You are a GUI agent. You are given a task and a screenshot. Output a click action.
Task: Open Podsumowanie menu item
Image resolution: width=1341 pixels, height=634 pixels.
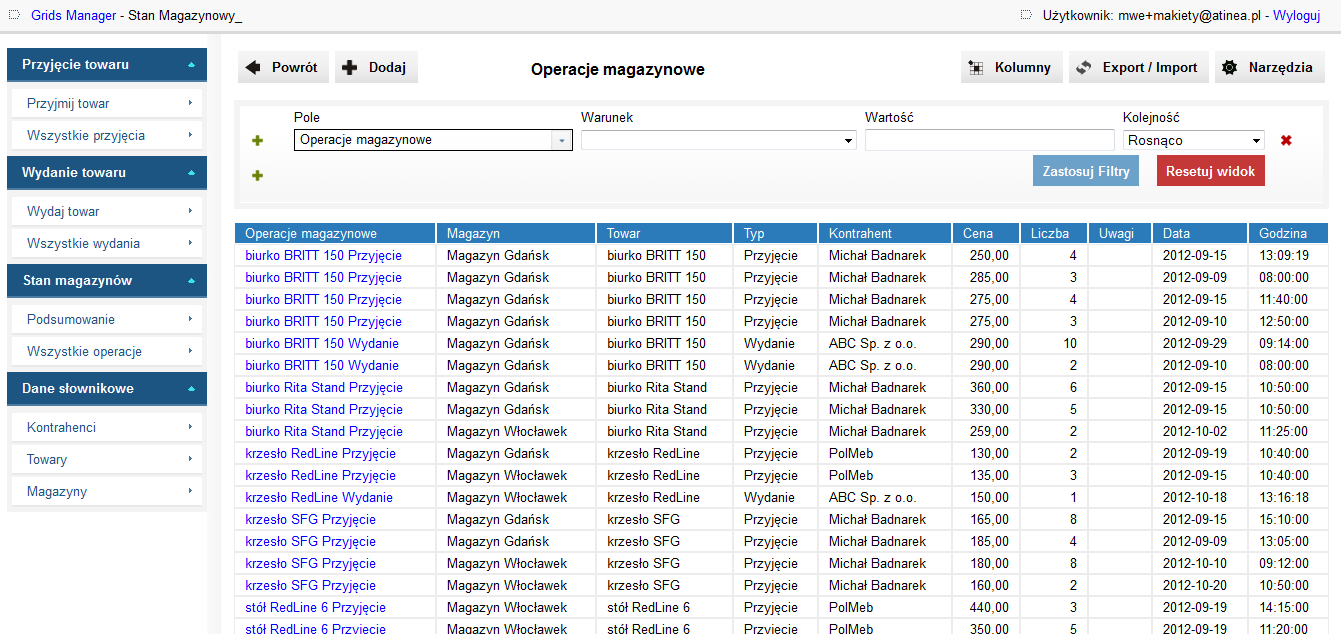(108, 319)
